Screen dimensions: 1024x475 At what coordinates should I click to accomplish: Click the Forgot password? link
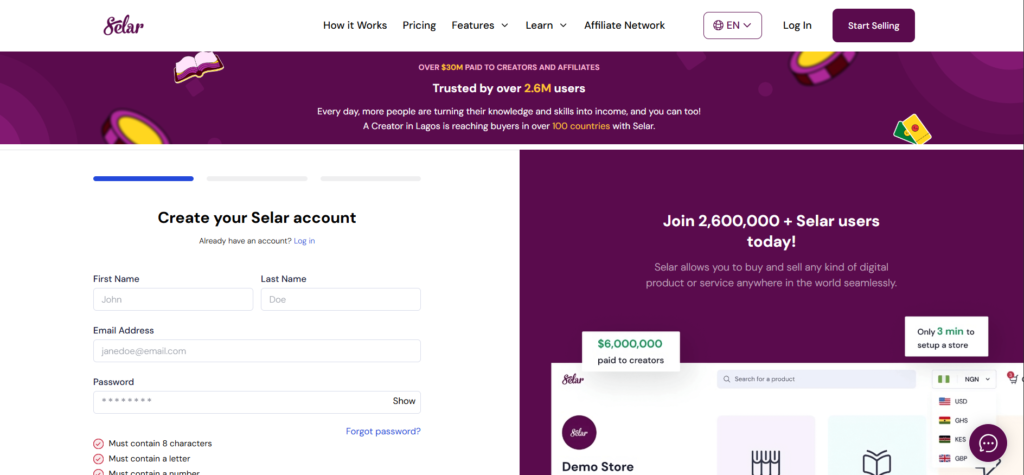click(383, 431)
